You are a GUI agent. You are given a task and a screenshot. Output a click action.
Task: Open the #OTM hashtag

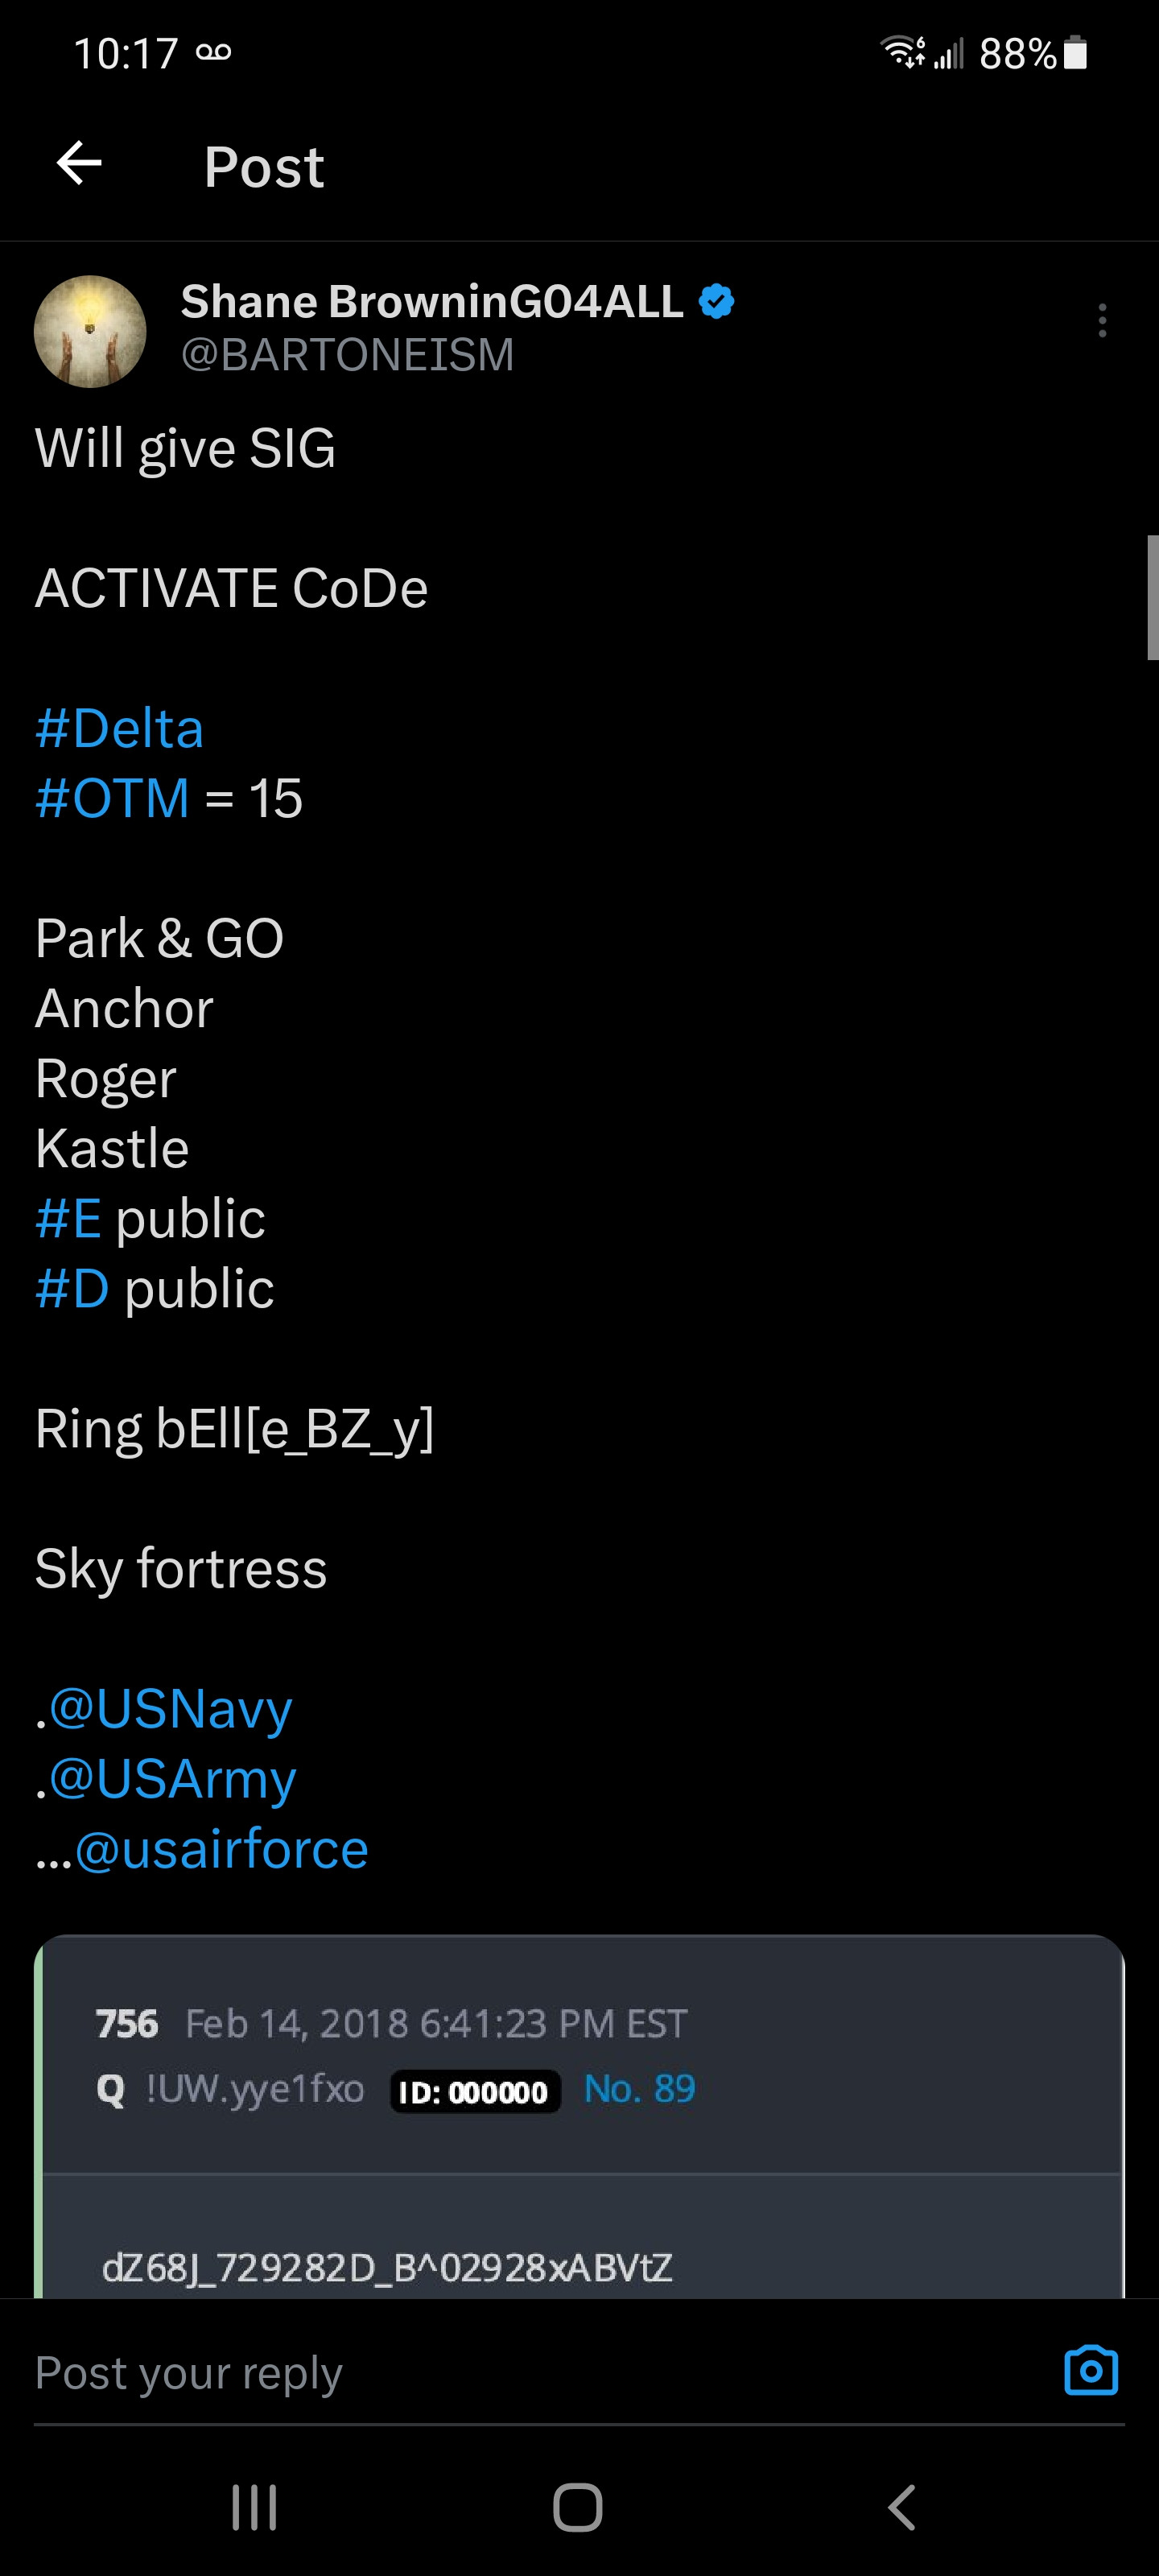point(112,798)
